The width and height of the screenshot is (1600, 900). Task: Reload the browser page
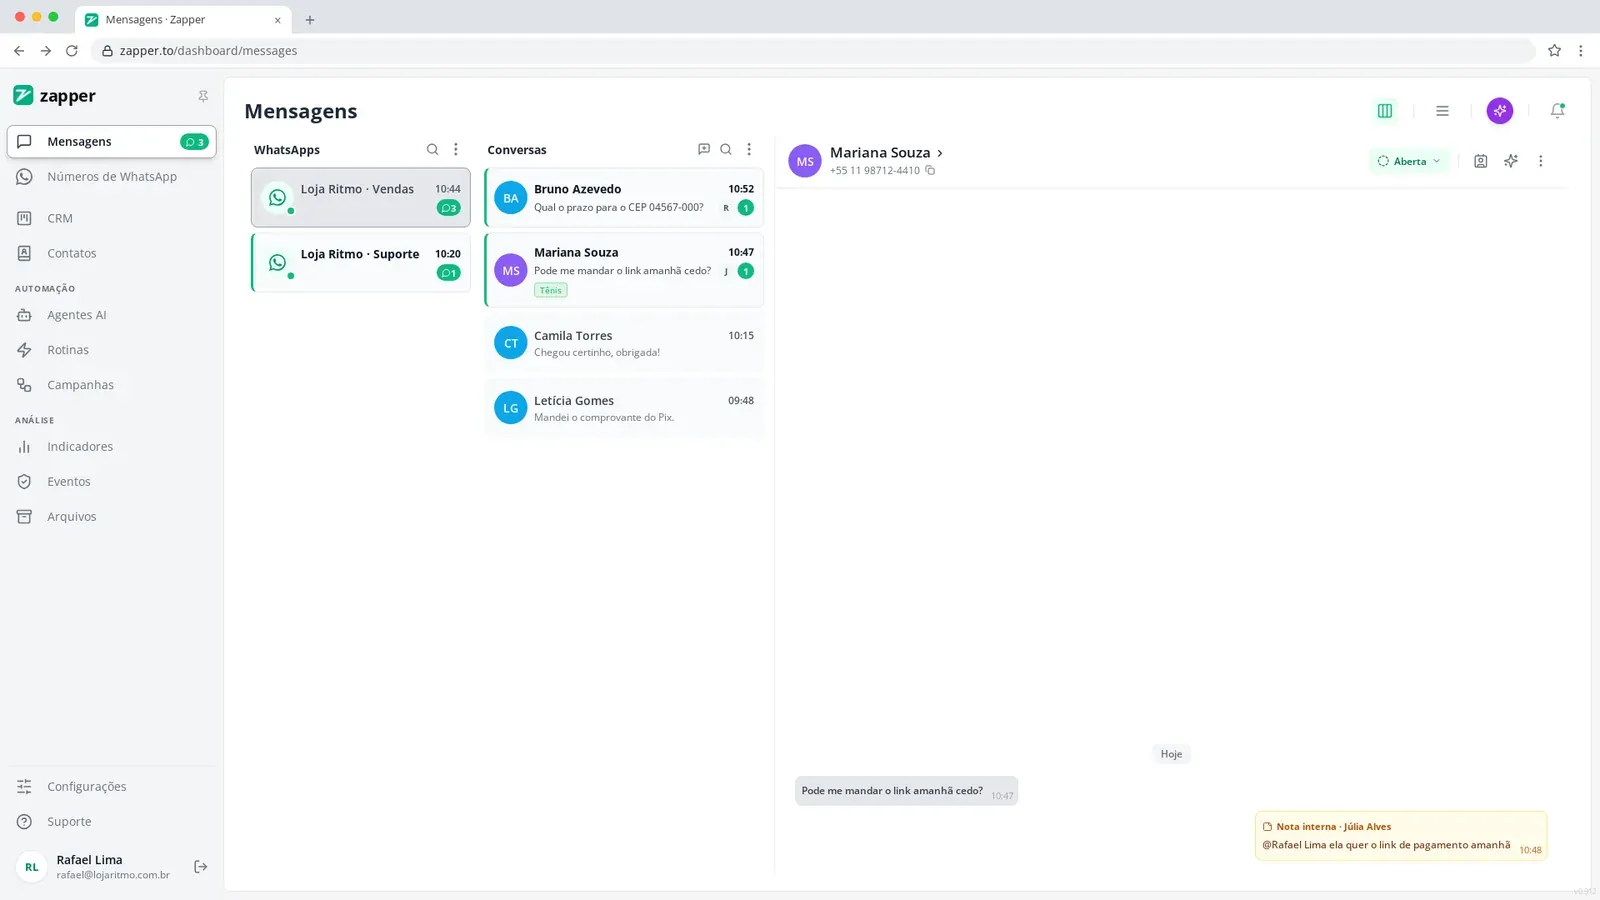72,51
